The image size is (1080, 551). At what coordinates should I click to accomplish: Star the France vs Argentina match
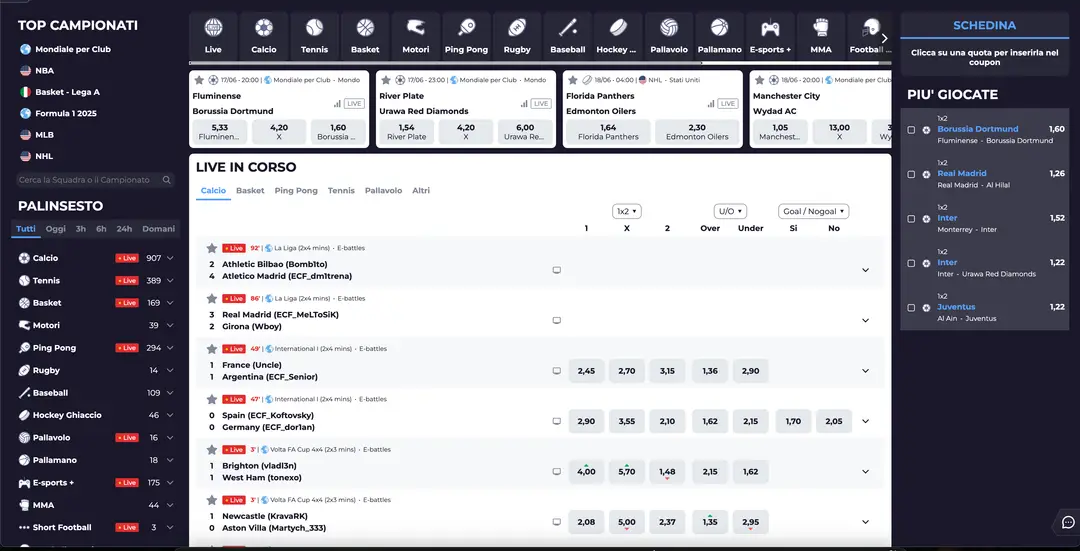211,349
